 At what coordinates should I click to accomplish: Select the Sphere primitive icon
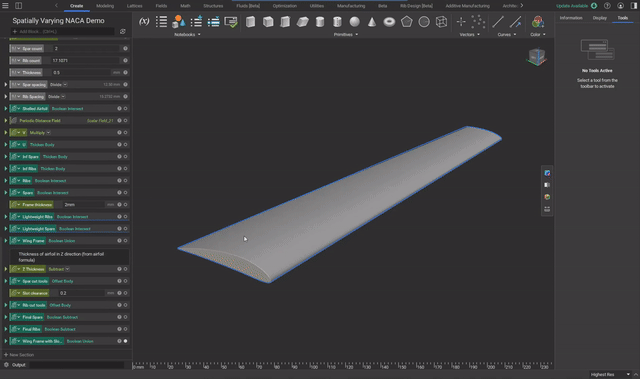tap(355, 22)
